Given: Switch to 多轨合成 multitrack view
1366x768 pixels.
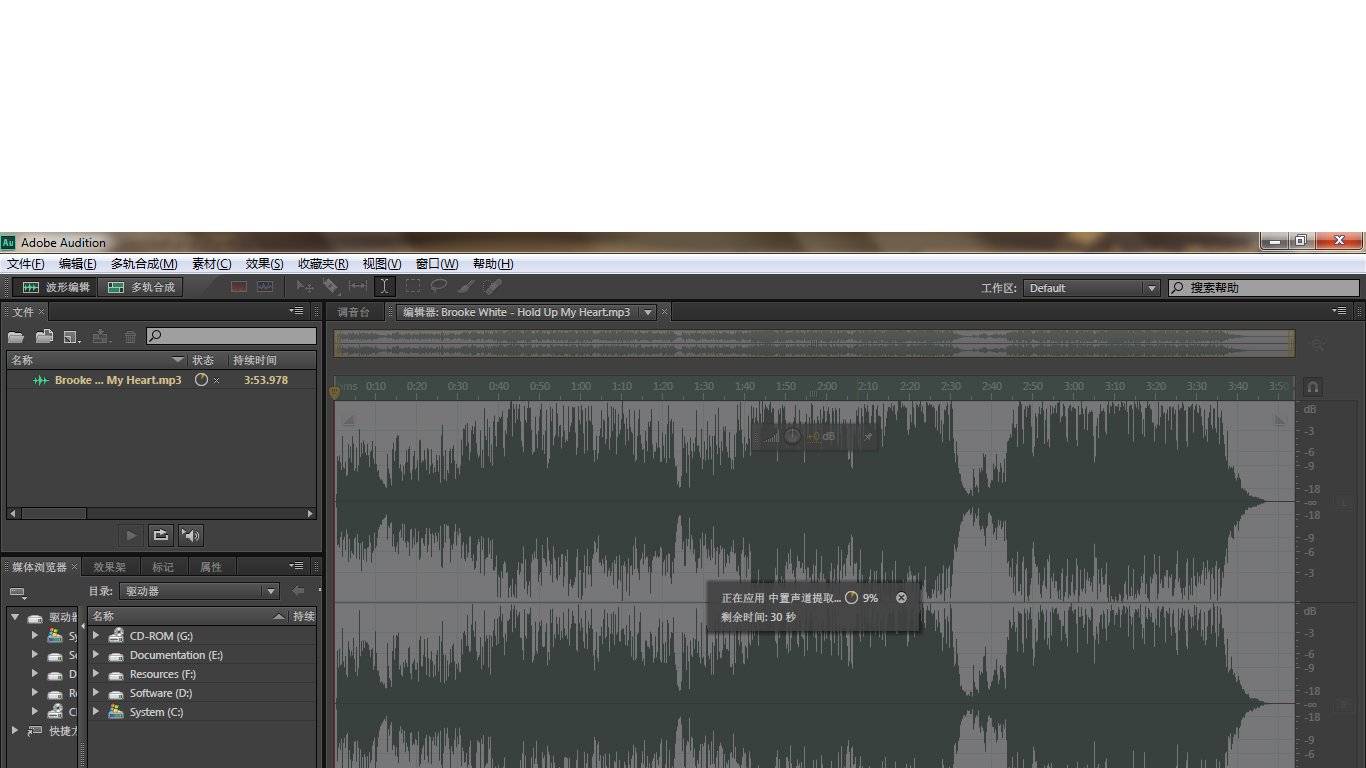Looking at the screenshot, I should [141, 288].
